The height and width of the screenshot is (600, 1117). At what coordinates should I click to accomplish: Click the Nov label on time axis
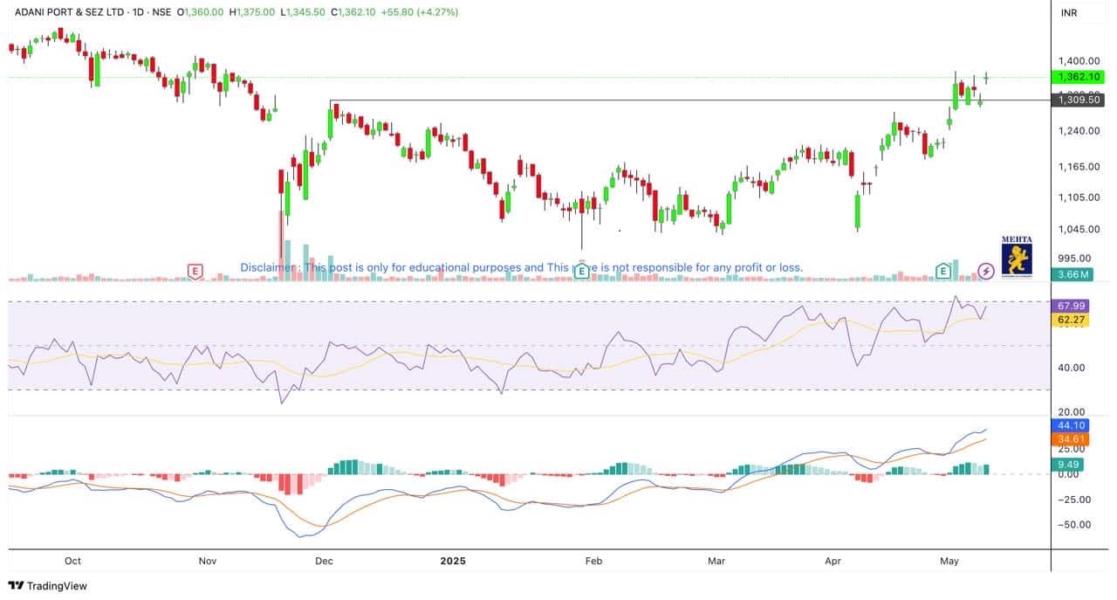coord(207,561)
